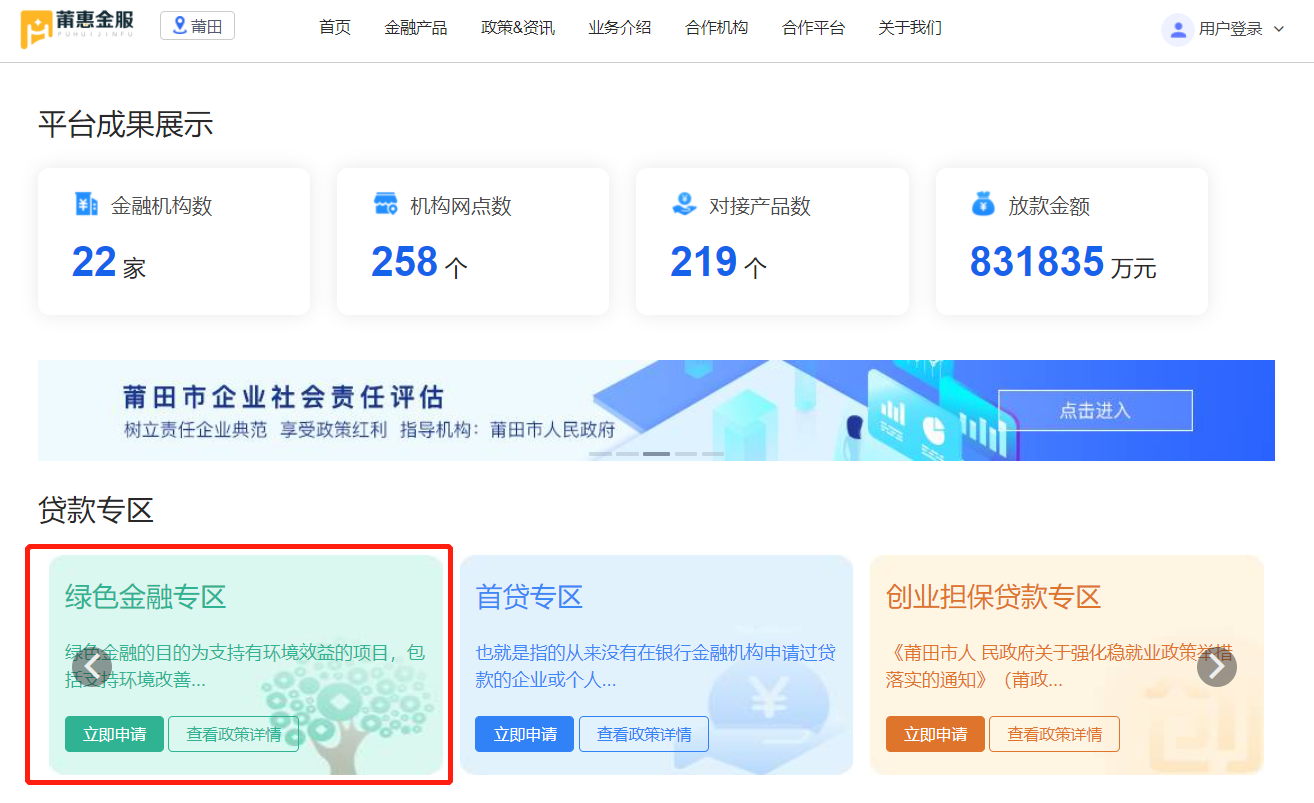Select the active banner carousel indicator

pos(656,453)
